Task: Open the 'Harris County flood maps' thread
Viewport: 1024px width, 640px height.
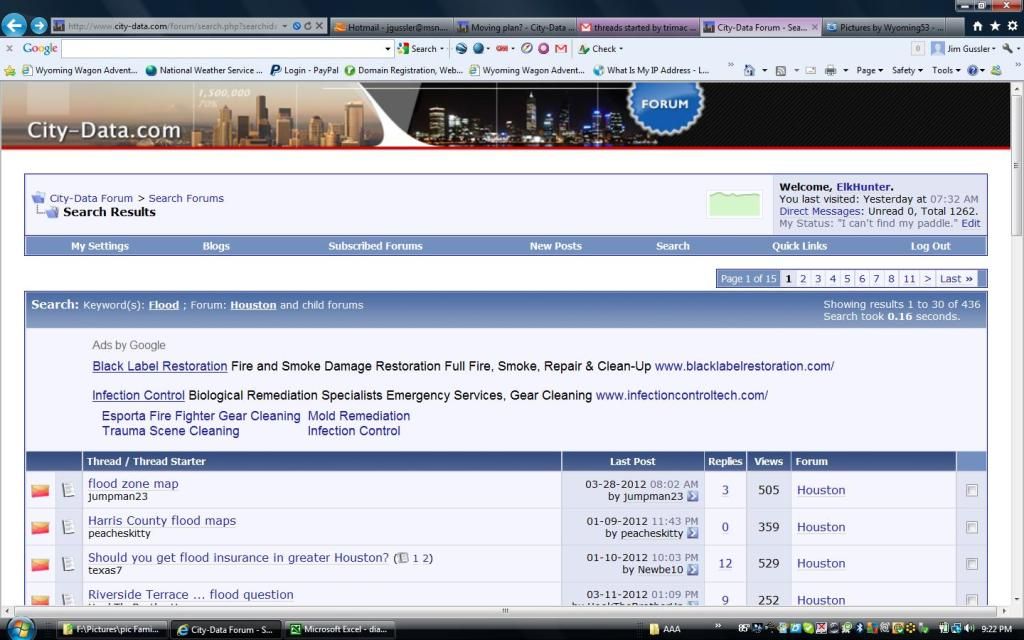Action: [162, 521]
